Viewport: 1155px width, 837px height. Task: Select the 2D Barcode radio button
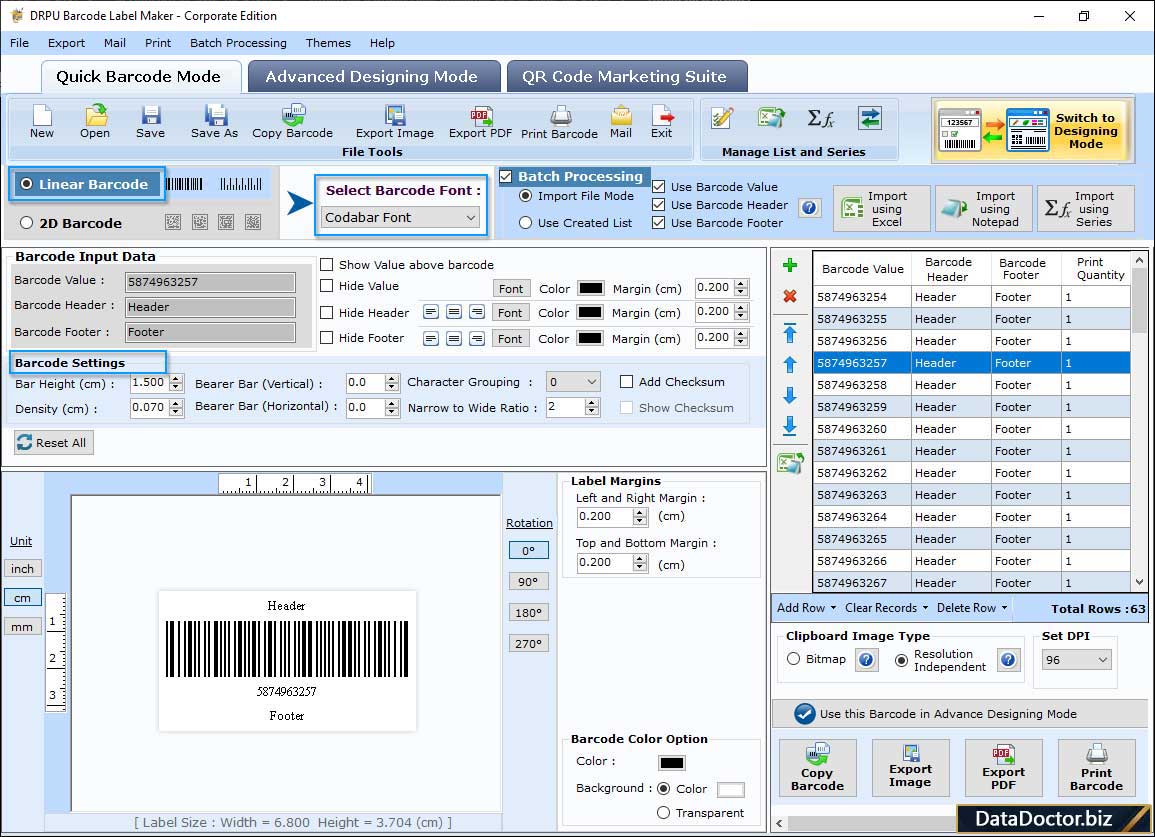pyautogui.click(x=27, y=223)
